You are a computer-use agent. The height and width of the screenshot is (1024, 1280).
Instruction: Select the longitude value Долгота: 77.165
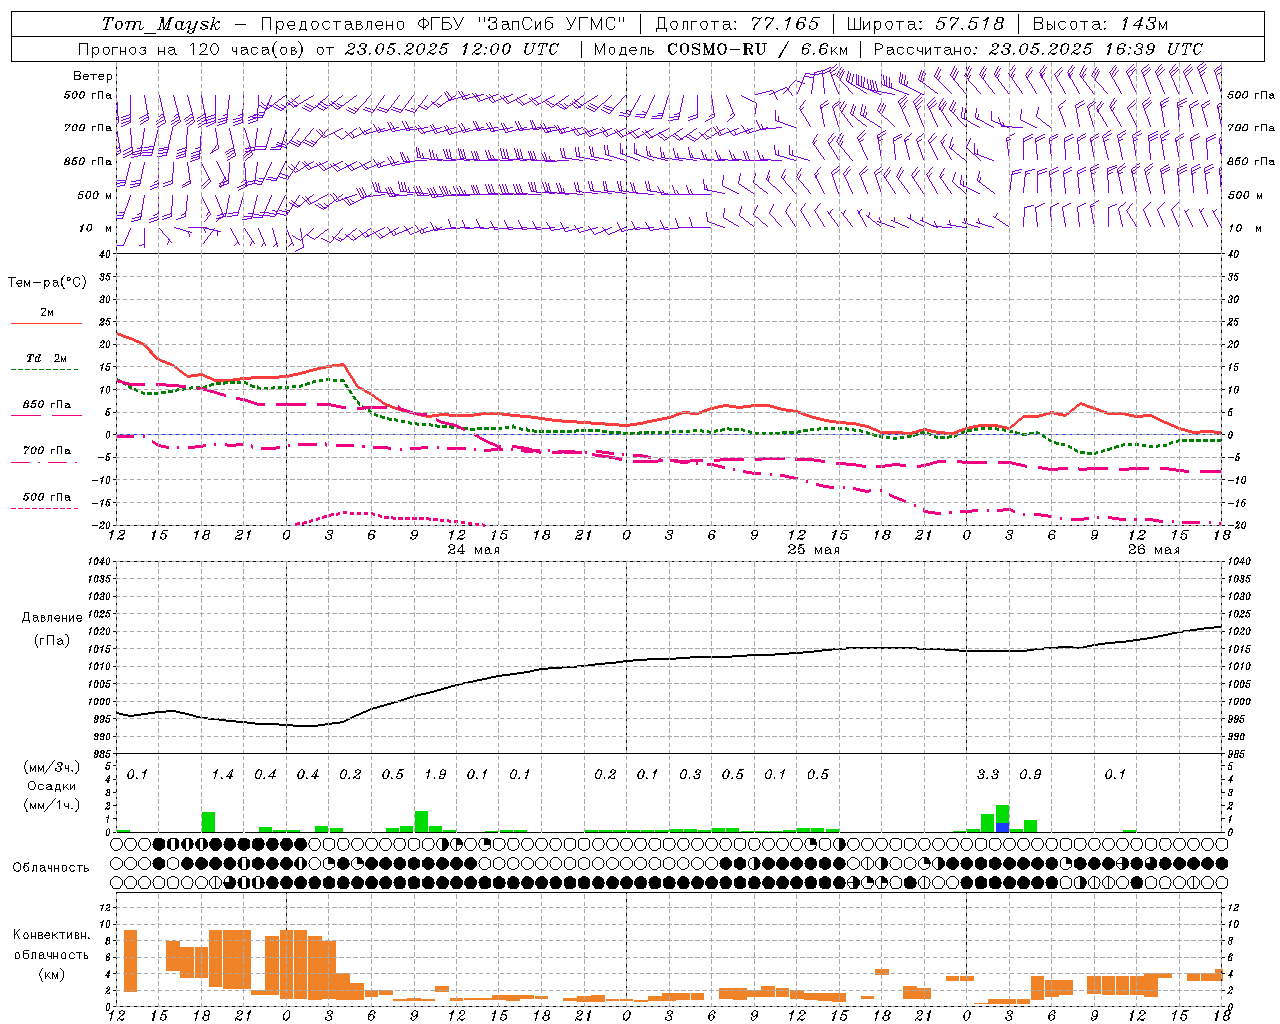click(x=736, y=24)
